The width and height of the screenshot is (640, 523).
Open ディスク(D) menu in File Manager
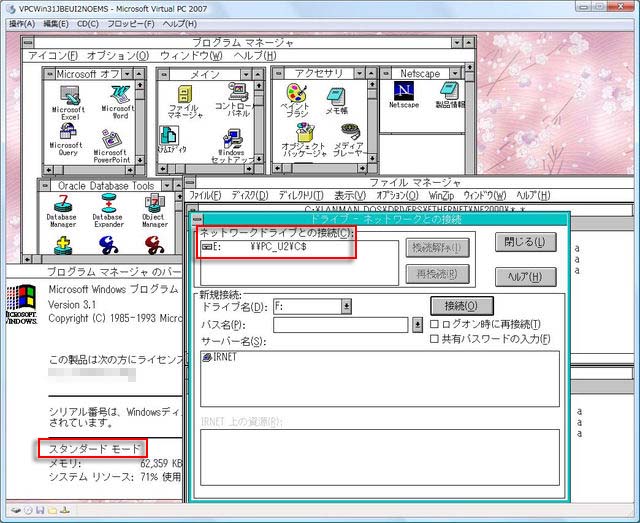pyautogui.click(x=250, y=196)
